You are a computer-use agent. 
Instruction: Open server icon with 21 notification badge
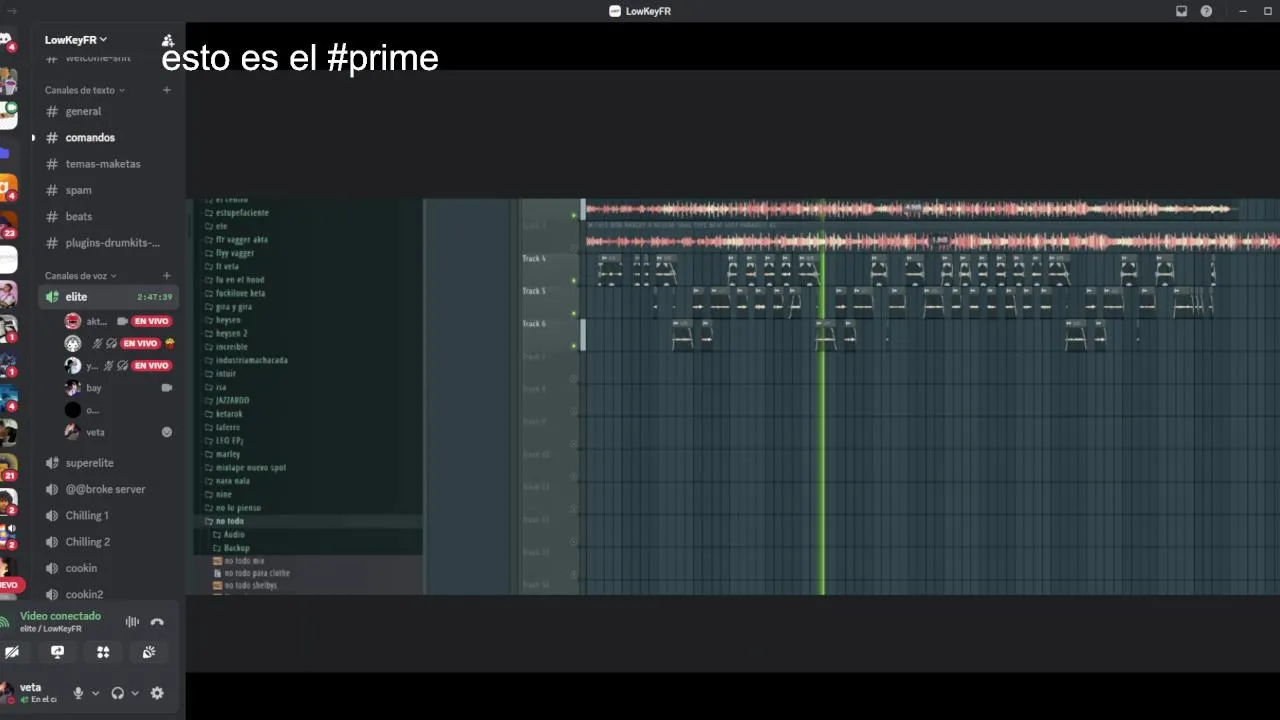tap(7, 466)
